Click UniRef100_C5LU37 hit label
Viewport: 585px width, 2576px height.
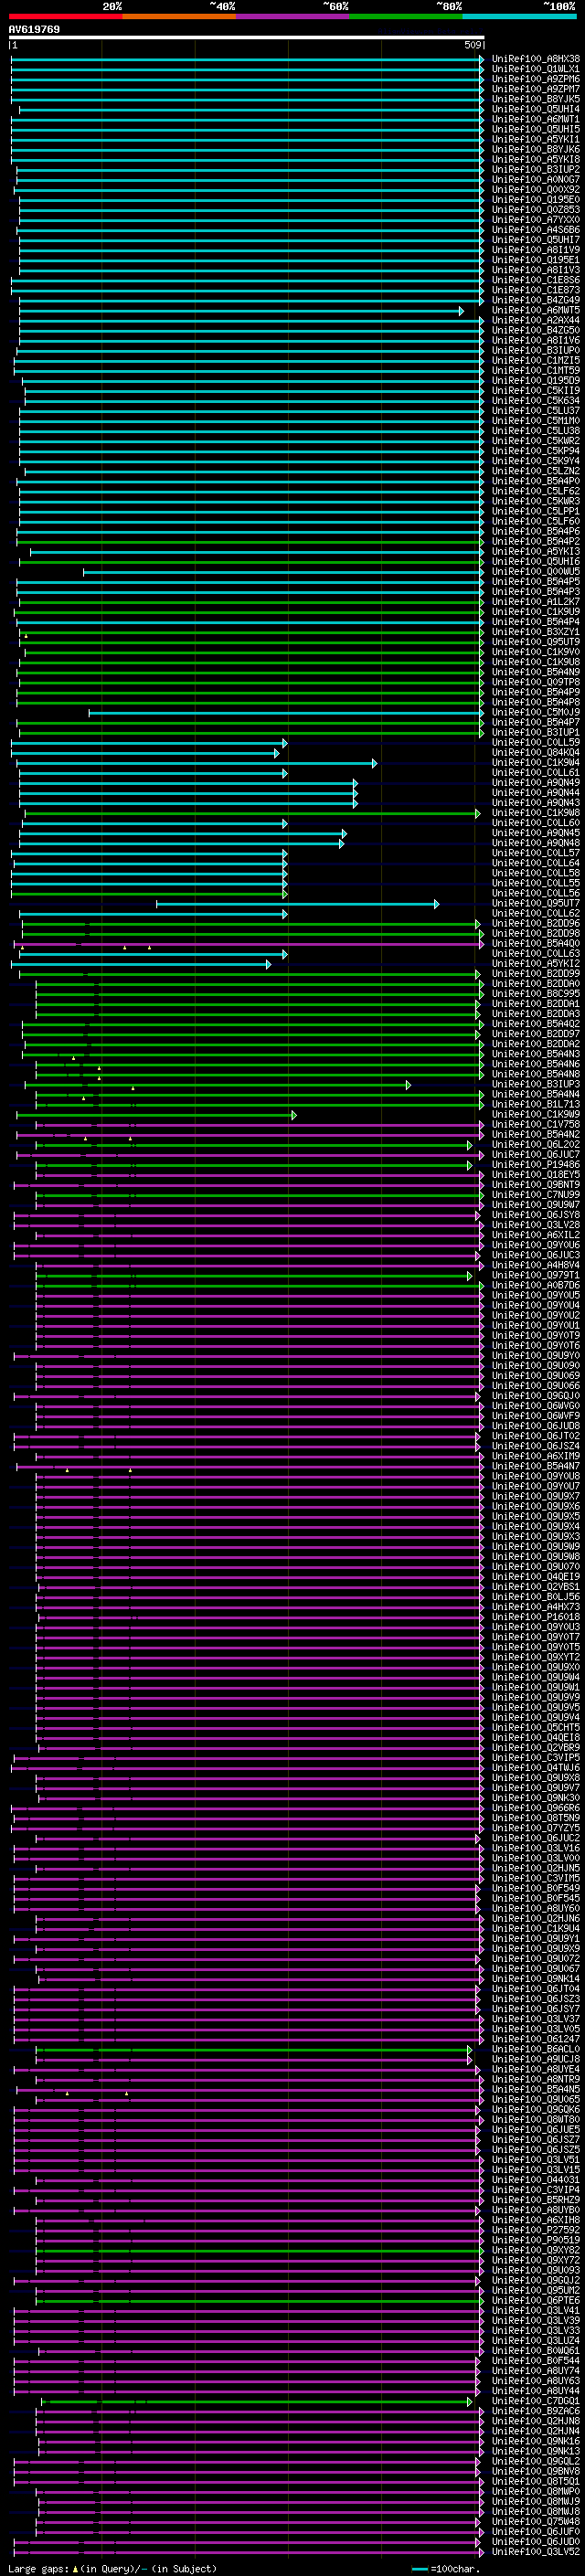point(536,411)
